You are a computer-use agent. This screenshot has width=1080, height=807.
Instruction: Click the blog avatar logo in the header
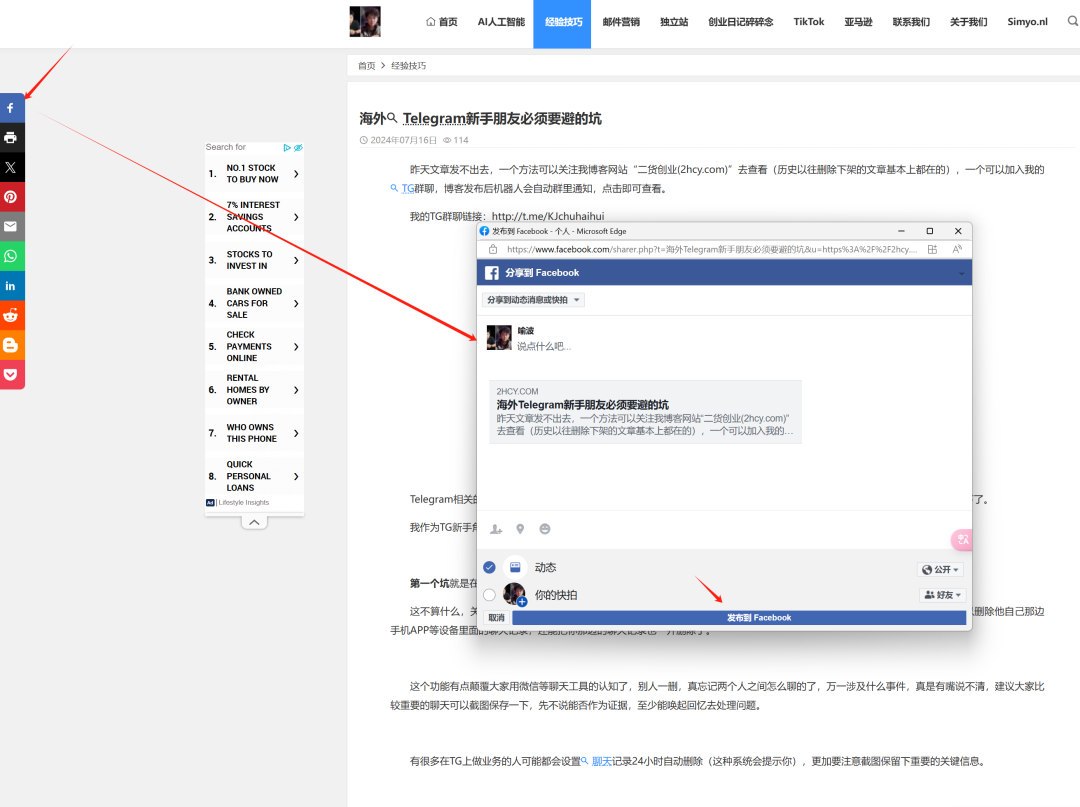pos(365,21)
